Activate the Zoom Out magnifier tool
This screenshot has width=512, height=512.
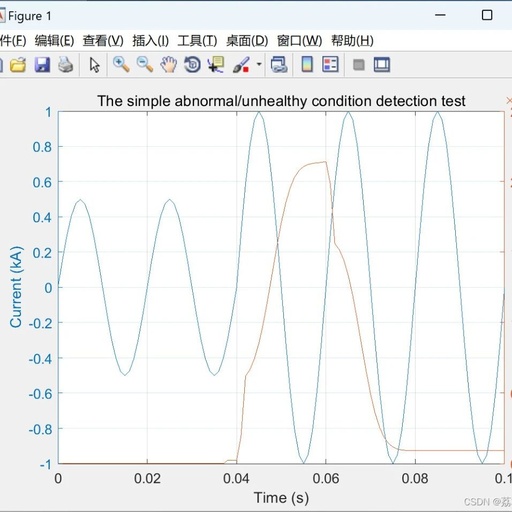pyautogui.click(x=145, y=64)
